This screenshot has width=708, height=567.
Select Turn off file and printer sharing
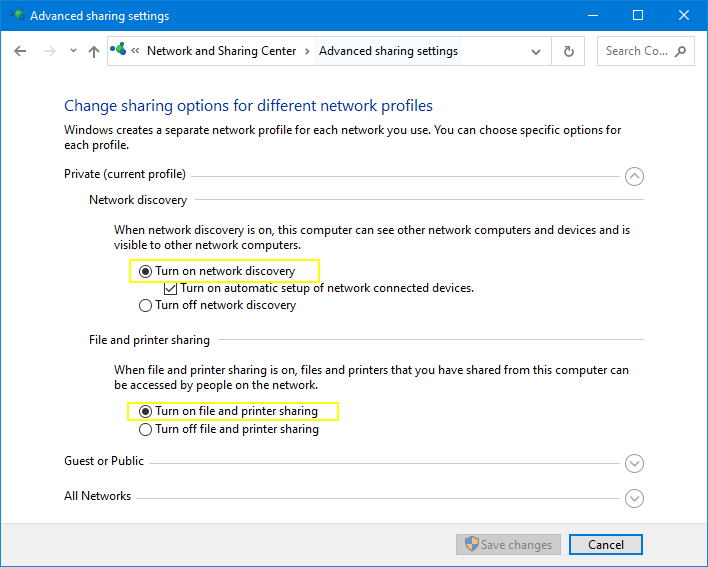[x=146, y=429]
